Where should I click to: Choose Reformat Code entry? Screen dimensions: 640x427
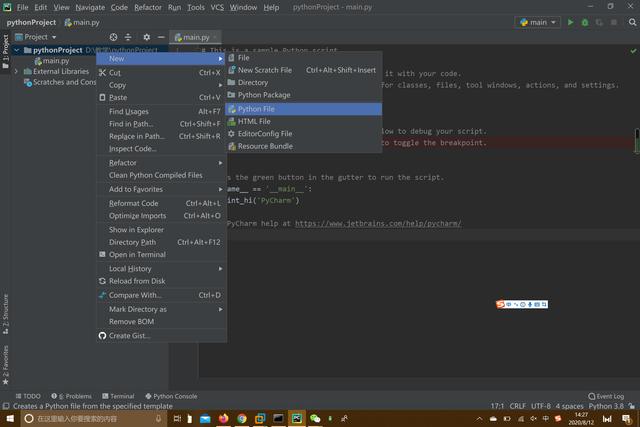click(x=161, y=203)
